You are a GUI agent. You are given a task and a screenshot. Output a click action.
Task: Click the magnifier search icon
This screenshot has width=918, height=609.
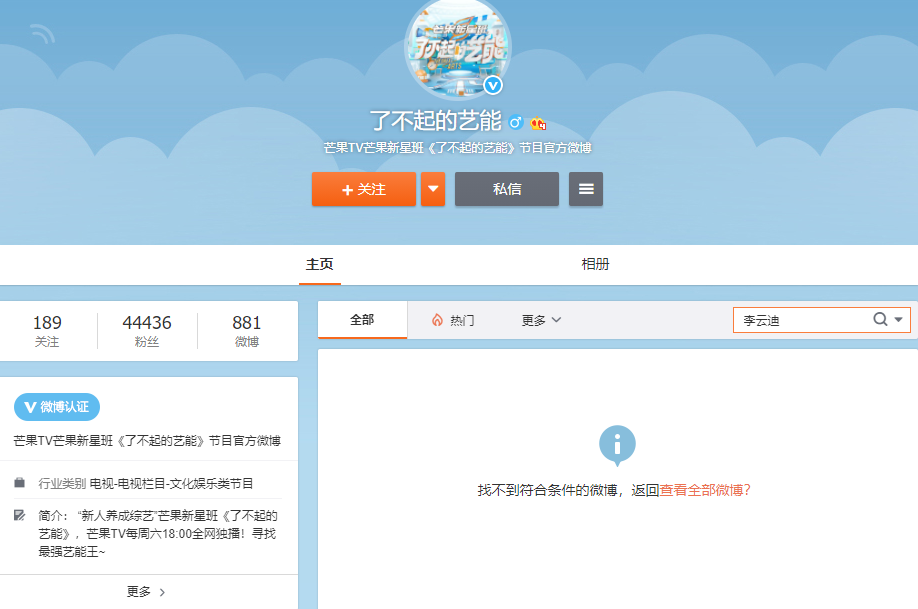coord(881,319)
